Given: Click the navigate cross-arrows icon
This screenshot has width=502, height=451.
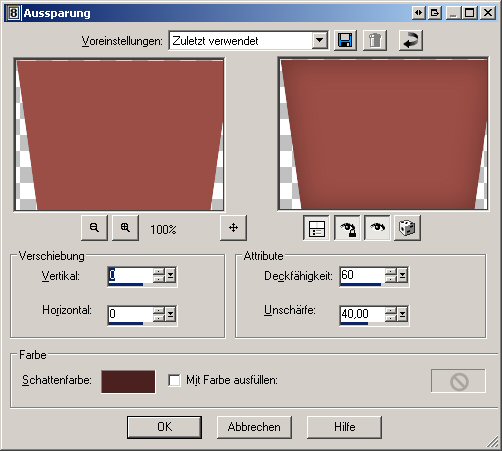Looking at the screenshot, I should tap(233, 228).
